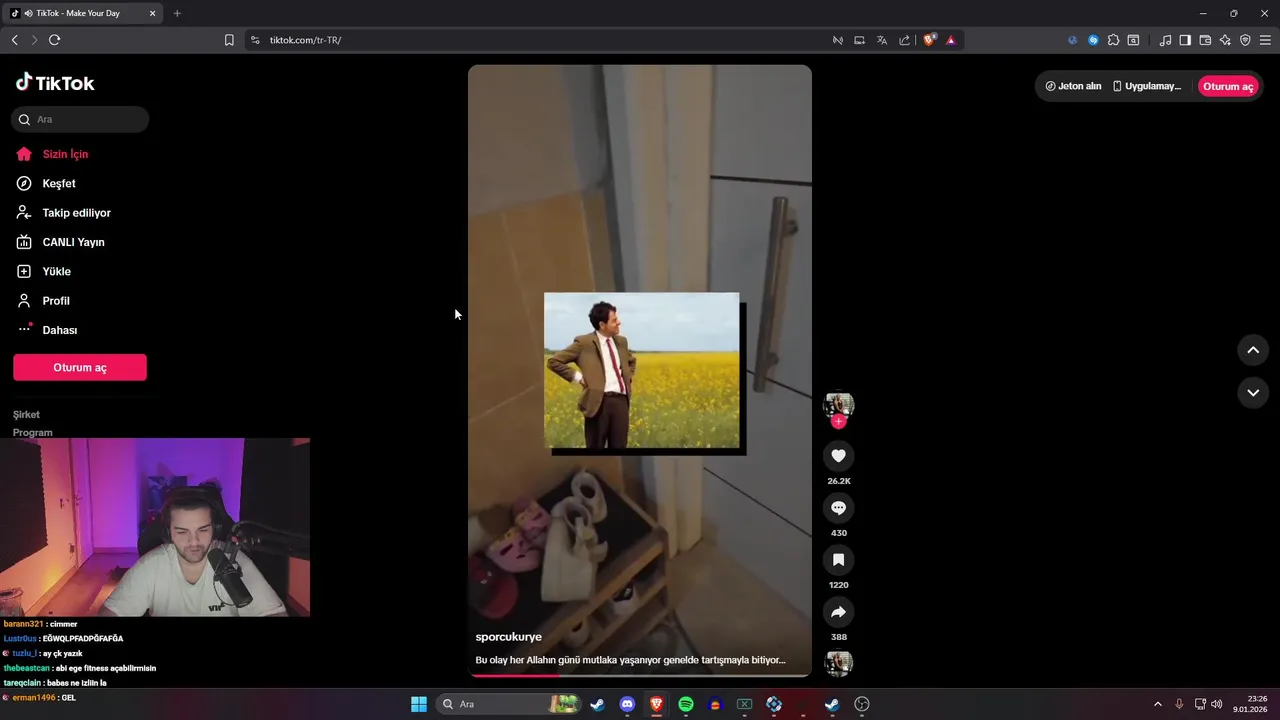
Task: Click the sidebar Oturum aç button
Action: click(80, 367)
